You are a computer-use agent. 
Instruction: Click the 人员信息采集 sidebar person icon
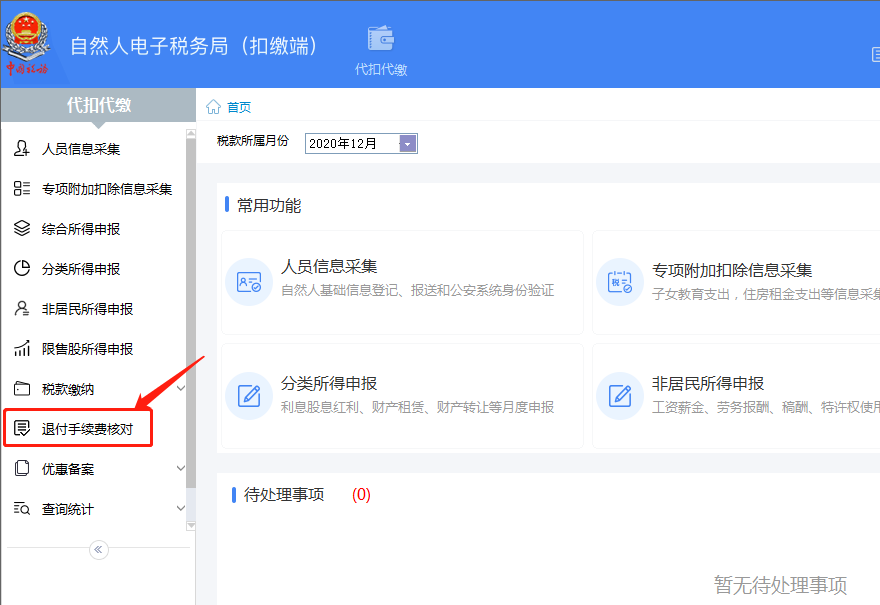tap(21, 149)
